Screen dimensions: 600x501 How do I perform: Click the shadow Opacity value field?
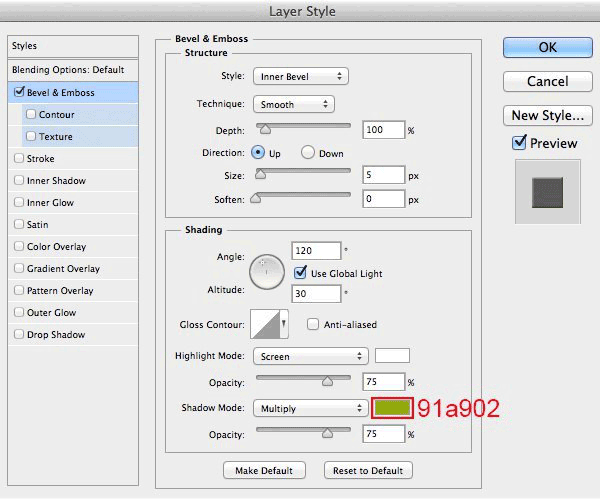[383, 434]
